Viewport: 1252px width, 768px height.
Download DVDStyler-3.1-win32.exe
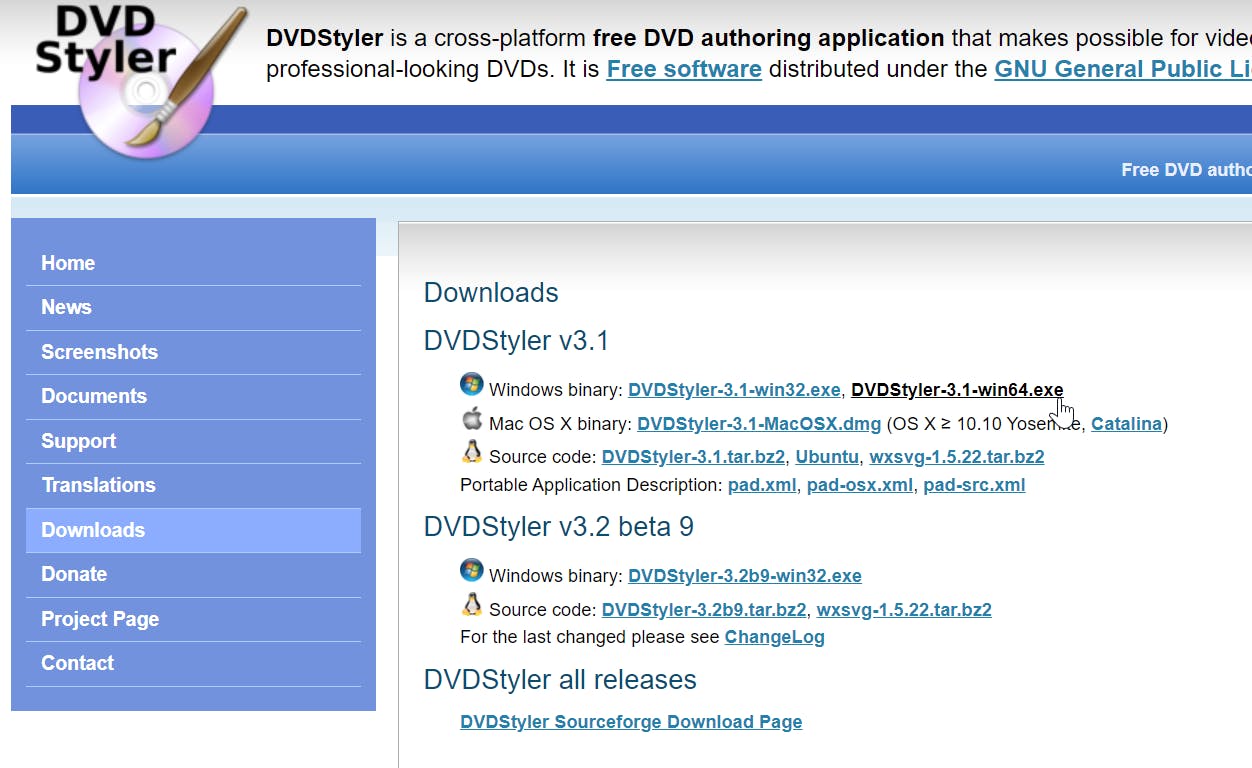(734, 390)
